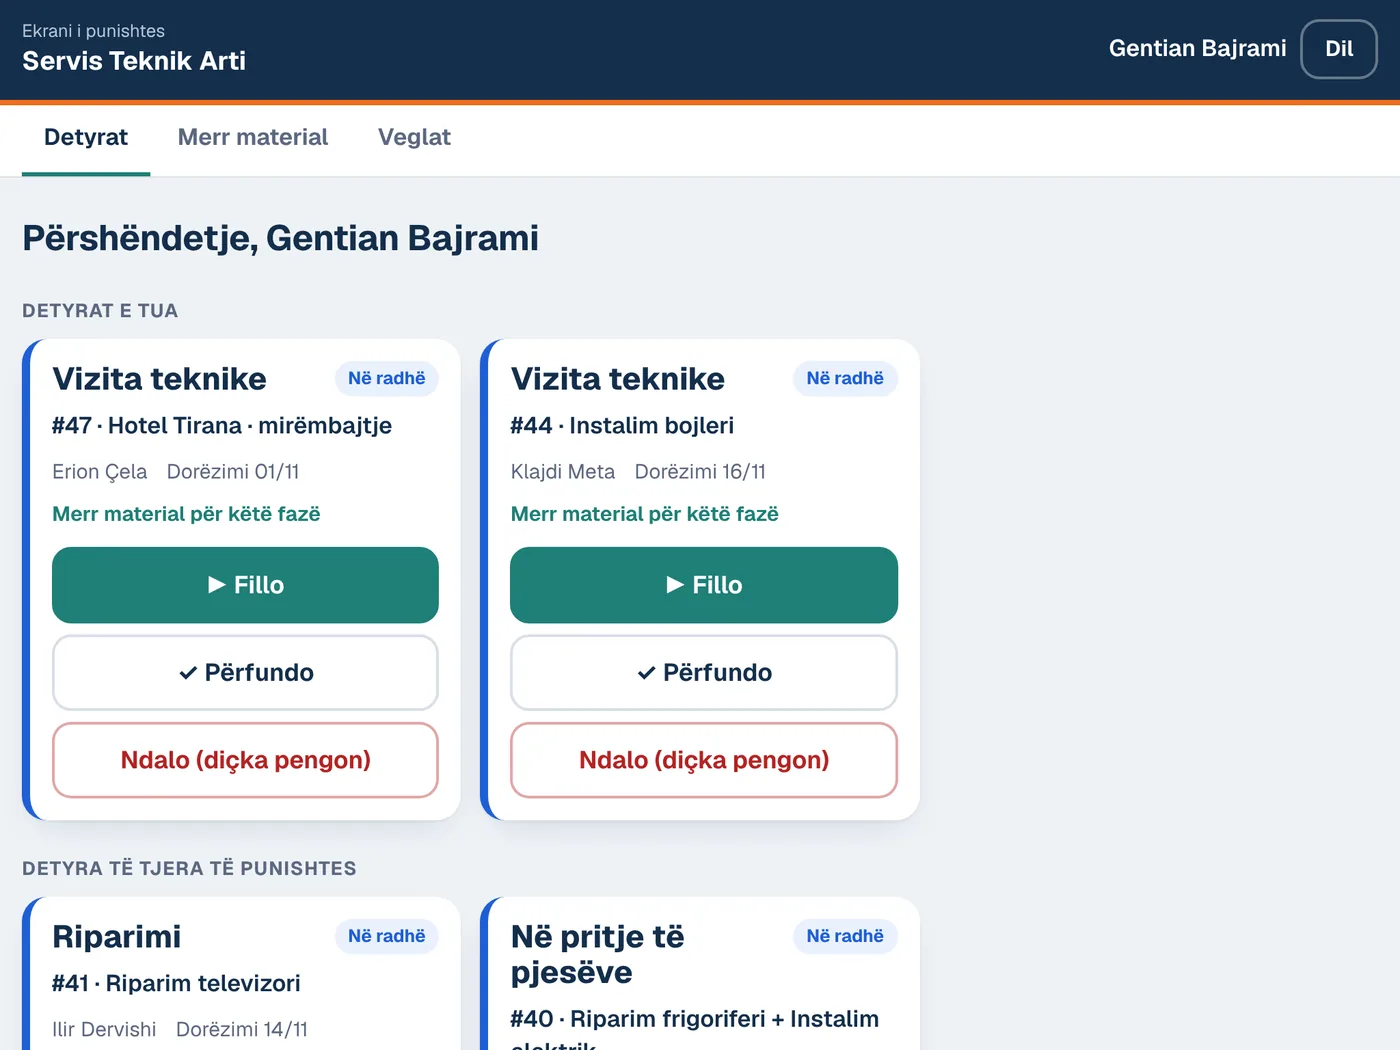
Task: Click '#47 · Hotel Tirana · mirëmbajtje' text
Action: [222, 426]
